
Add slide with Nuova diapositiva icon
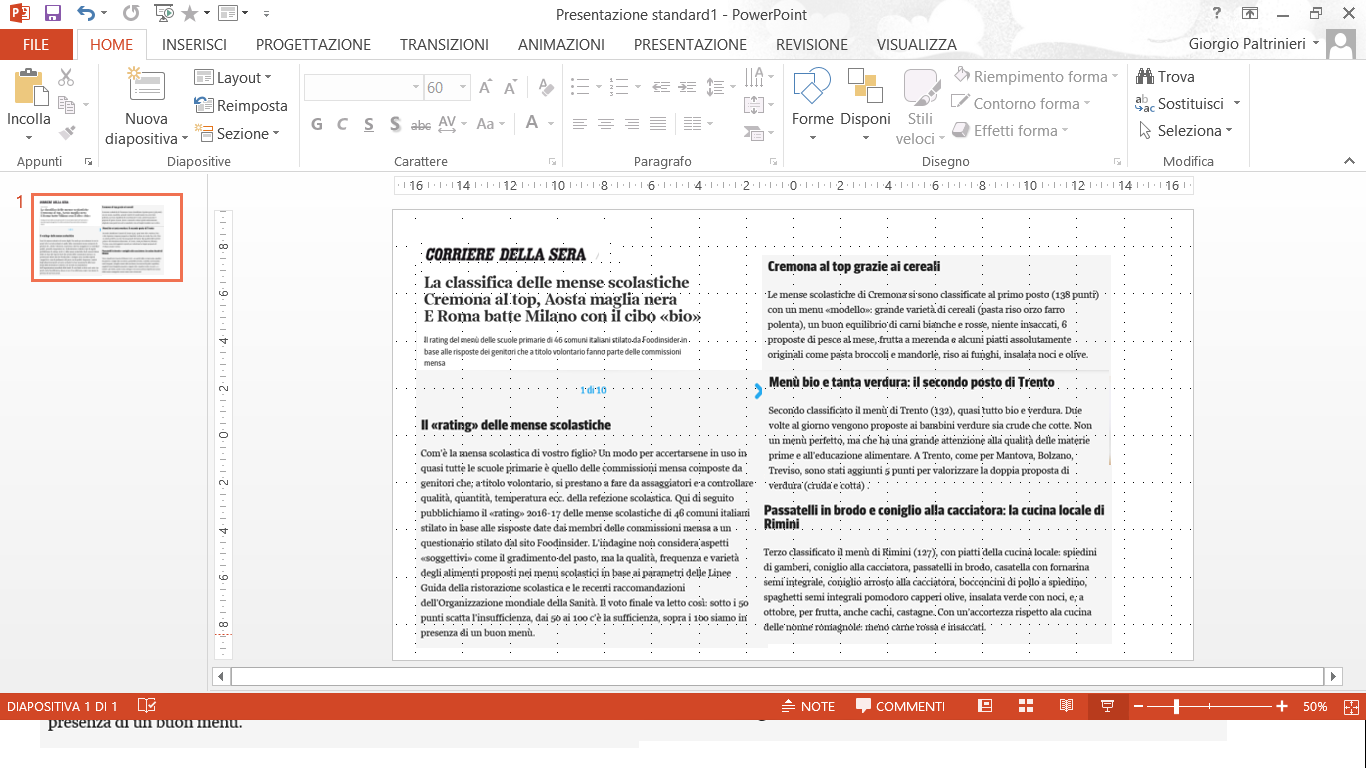(146, 85)
